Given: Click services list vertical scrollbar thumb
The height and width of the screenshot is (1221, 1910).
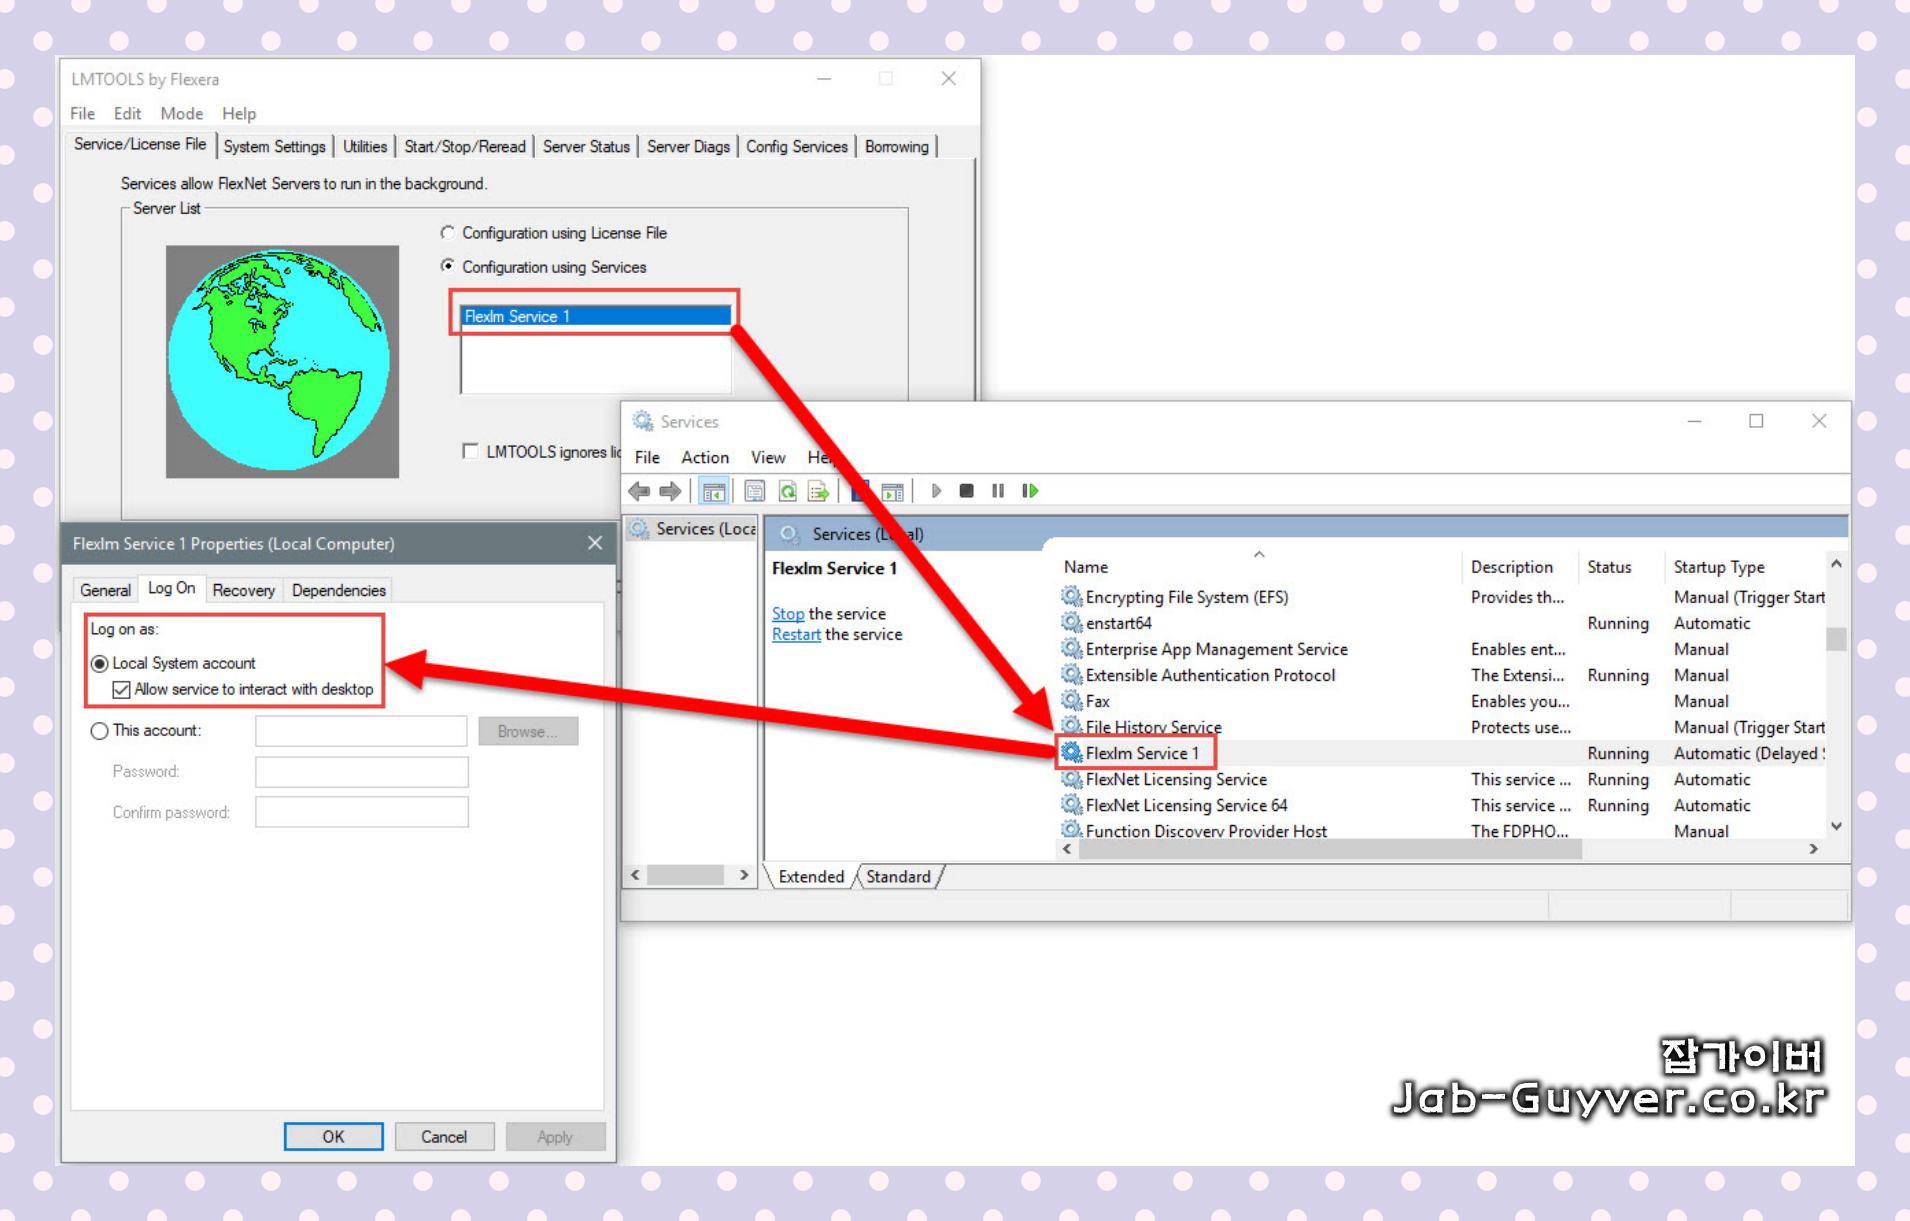Looking at the screenshot, I should click(1836, 639).
